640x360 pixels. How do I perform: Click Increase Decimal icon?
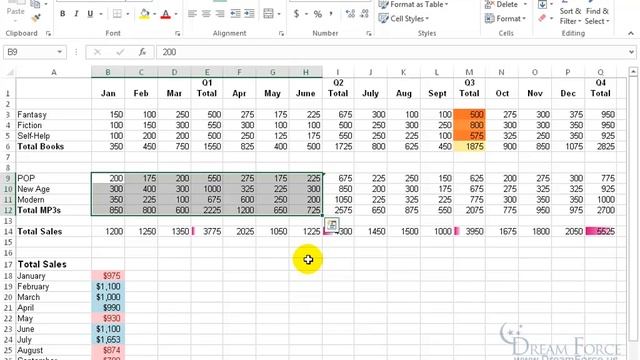(350, 14)
